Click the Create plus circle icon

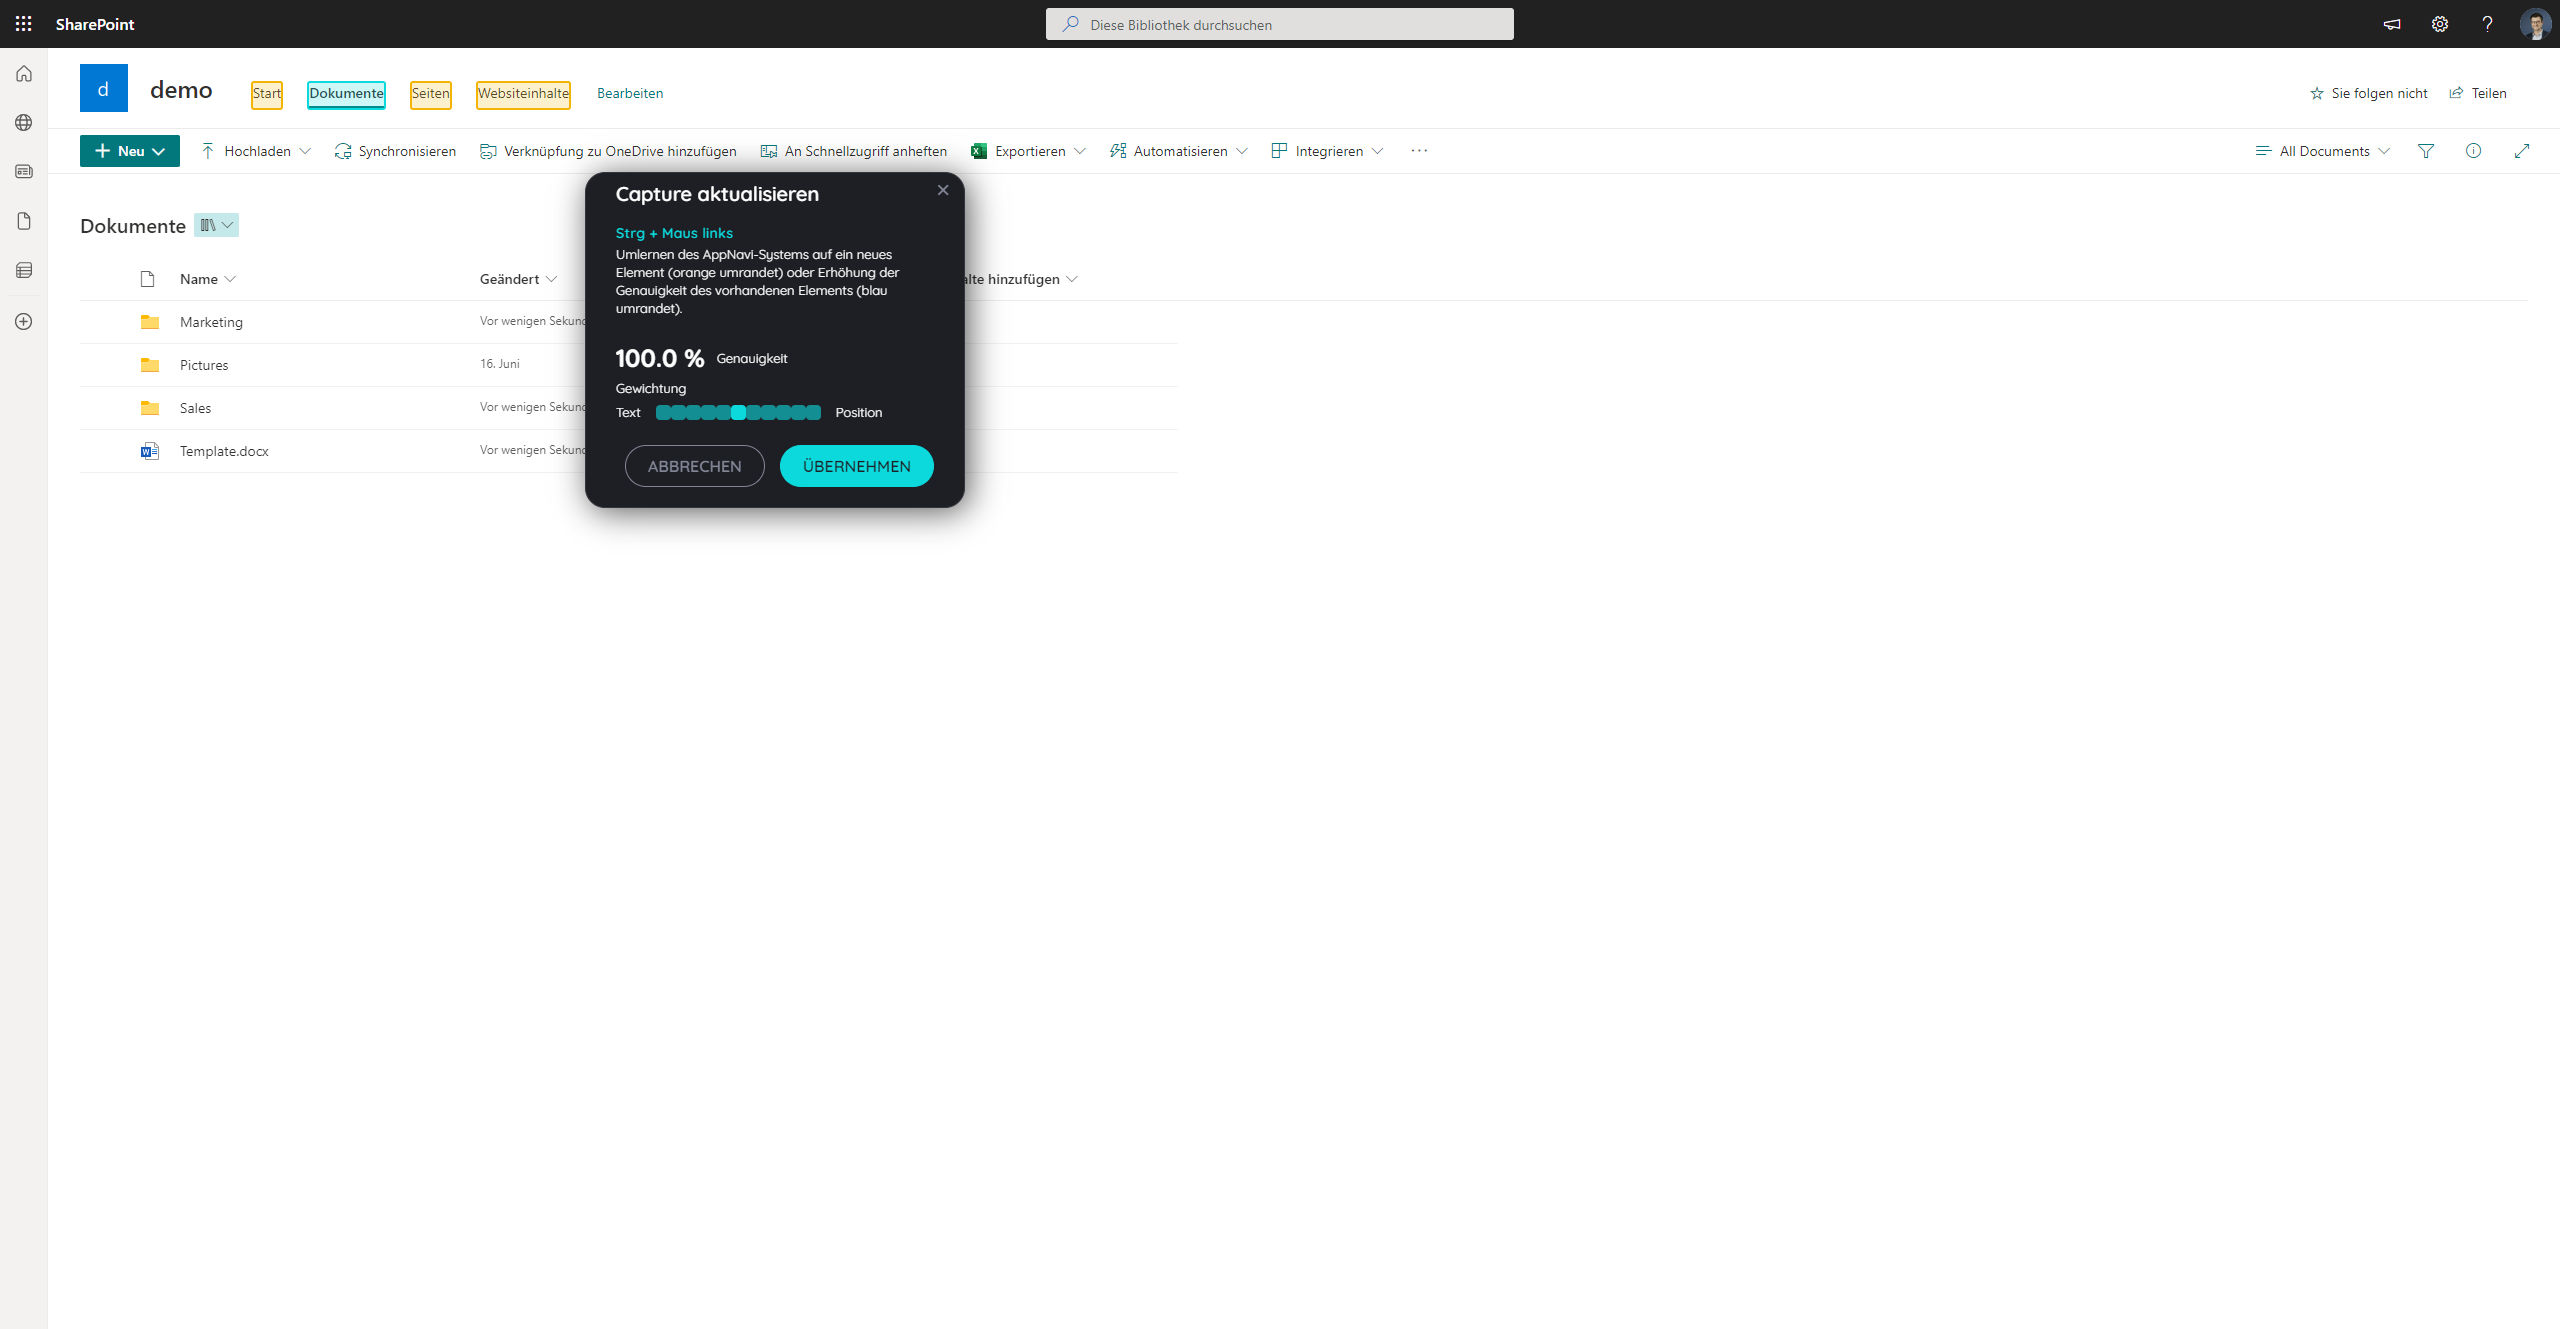[x=24, y=322]
